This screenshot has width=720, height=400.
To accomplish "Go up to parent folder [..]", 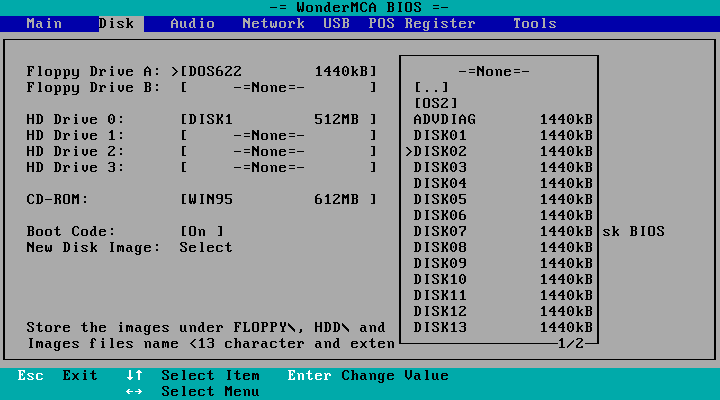I will click(431, 87).
